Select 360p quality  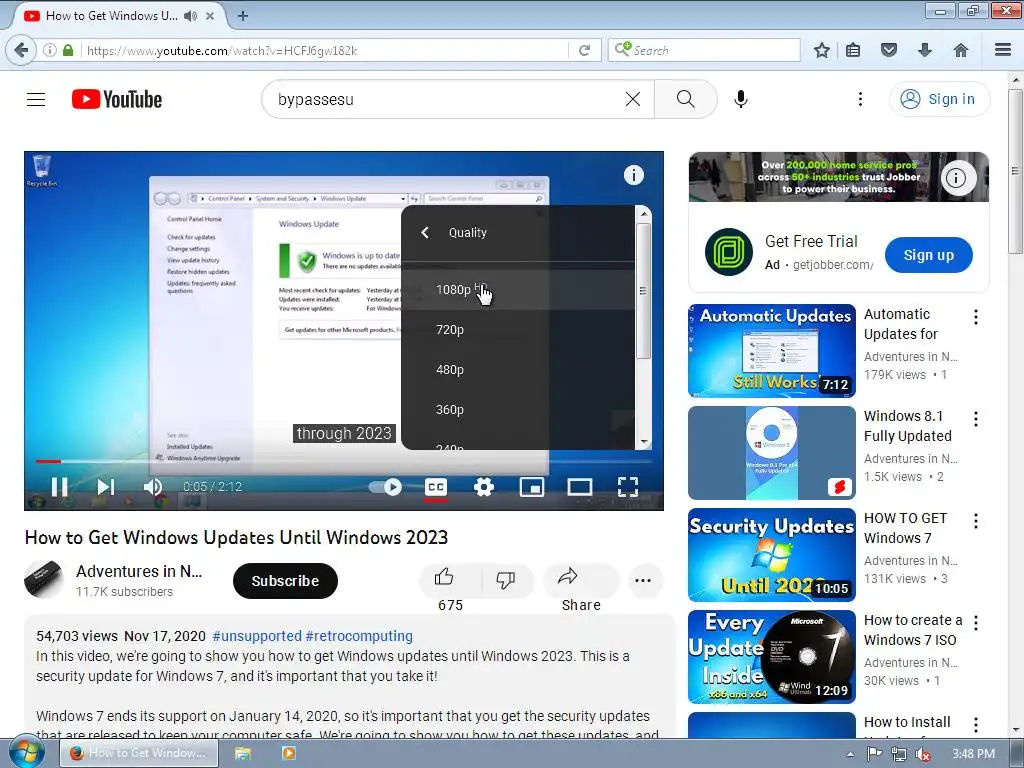coord(517,409)
